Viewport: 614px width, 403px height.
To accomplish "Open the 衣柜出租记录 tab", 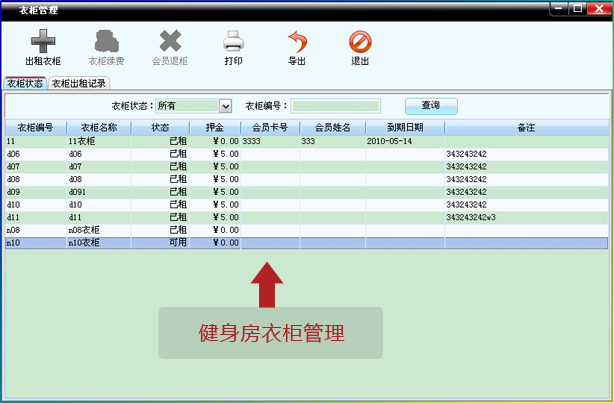I will 79,84.
